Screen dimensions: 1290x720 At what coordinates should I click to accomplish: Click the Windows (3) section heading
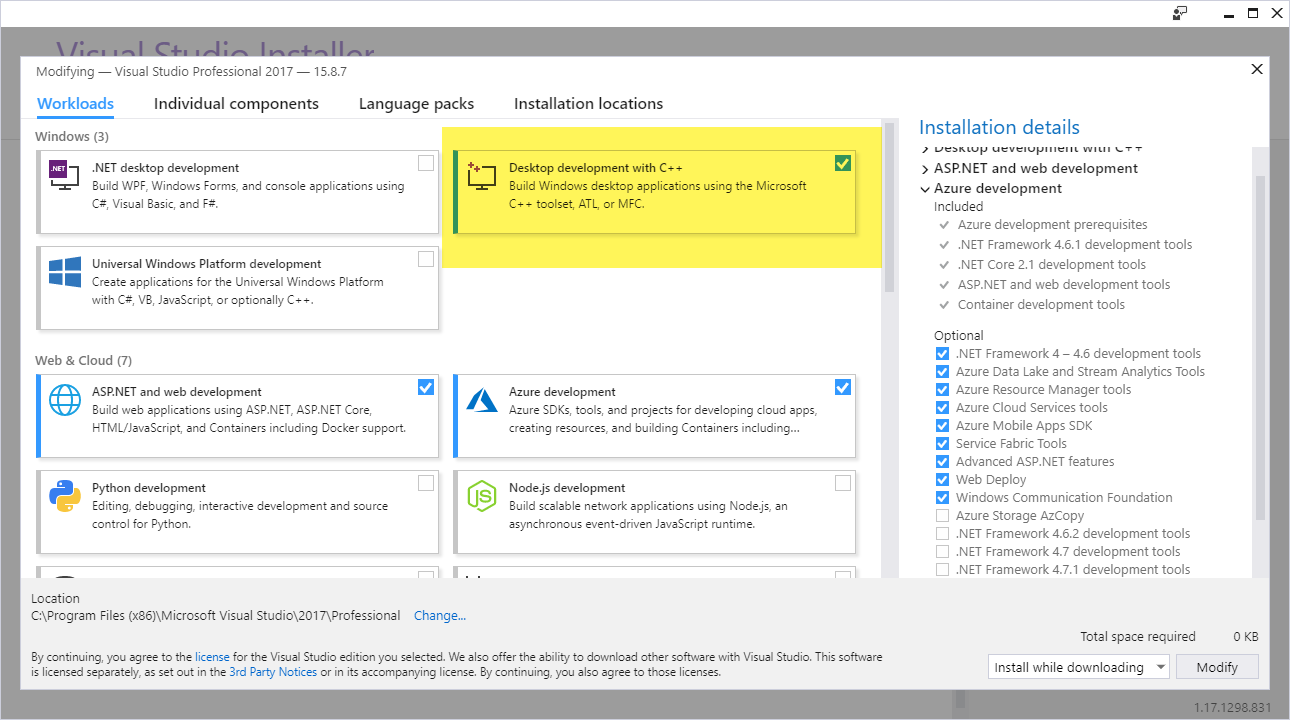point(72,136)
